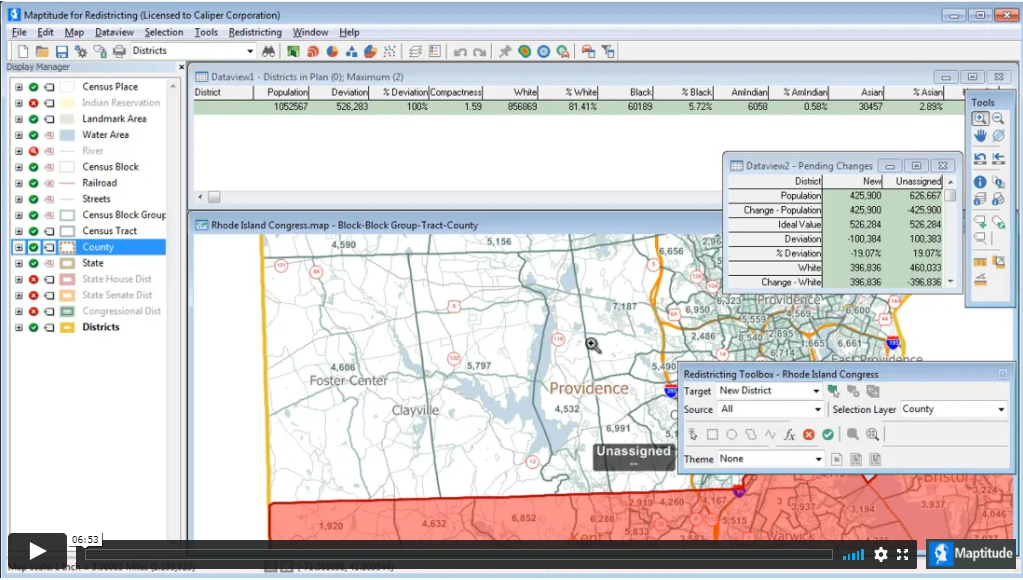Choose the select-by-circle tool in toolbox
Viewport: 1023px width, 580px height.
point(732,434)
